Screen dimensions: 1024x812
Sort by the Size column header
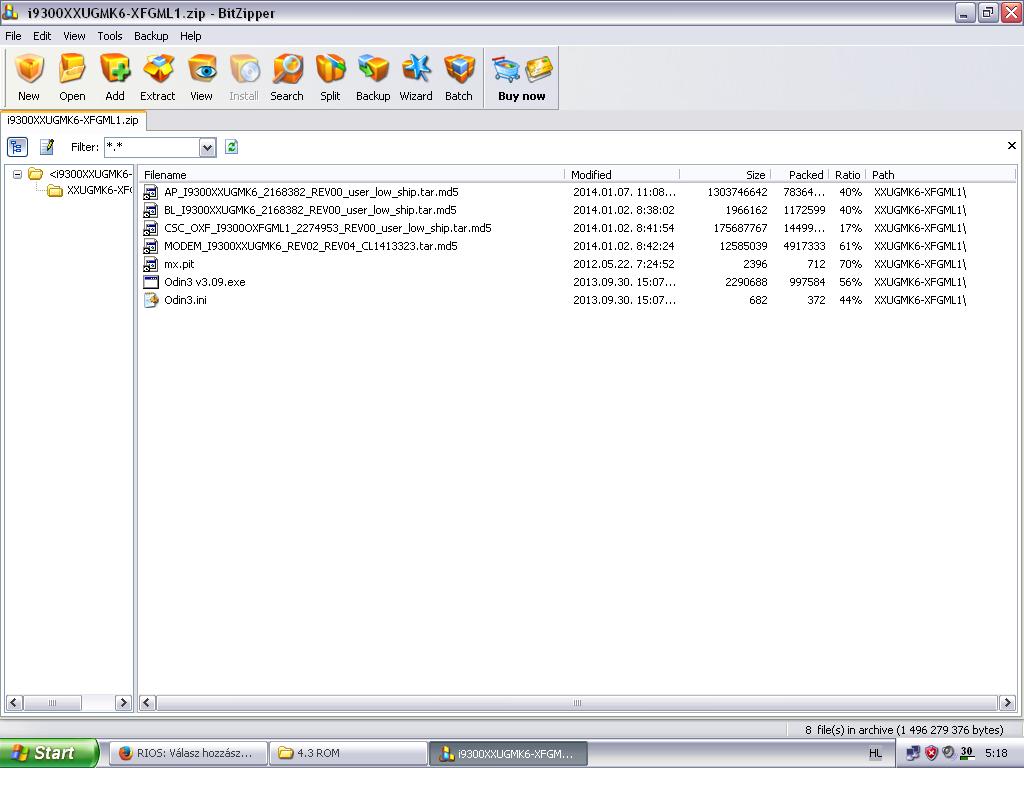(725, 175)
